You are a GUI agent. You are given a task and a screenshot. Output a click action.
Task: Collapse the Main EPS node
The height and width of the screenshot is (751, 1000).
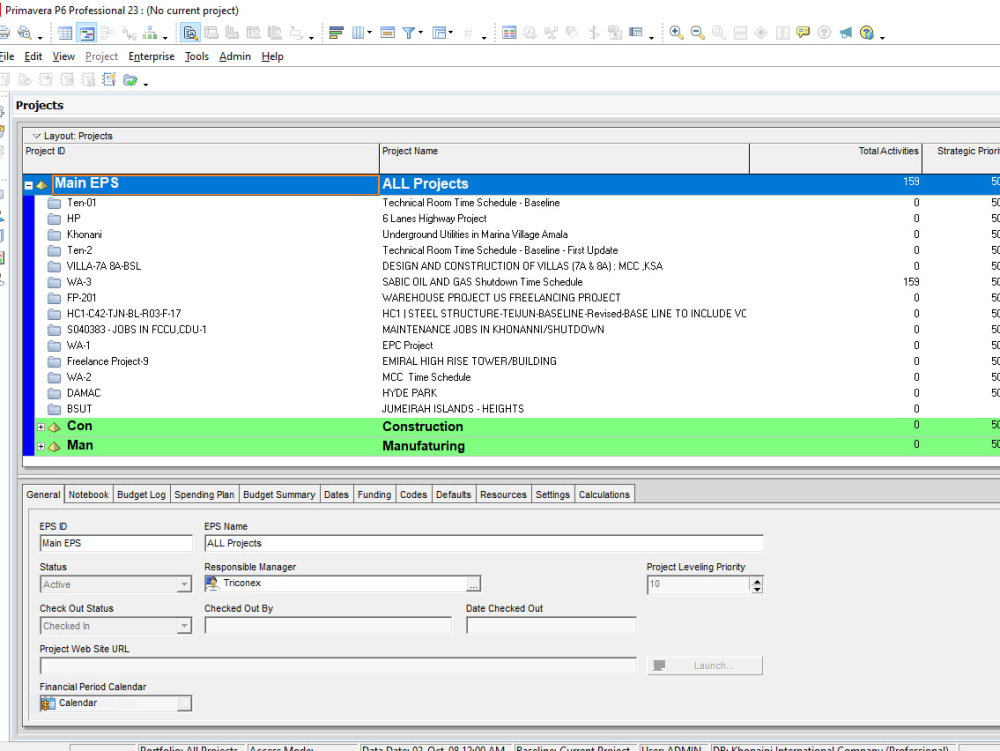point(29,186)
